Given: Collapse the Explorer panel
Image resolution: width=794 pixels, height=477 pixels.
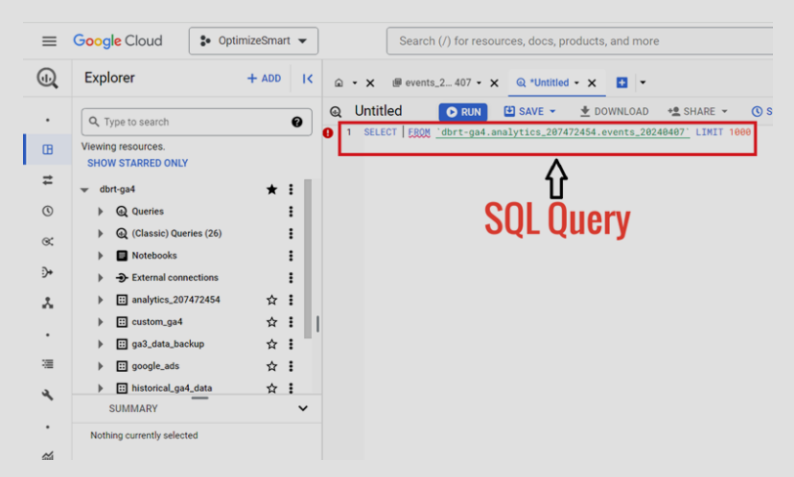Looking at the screenshot, I should [x=307, y=78].
